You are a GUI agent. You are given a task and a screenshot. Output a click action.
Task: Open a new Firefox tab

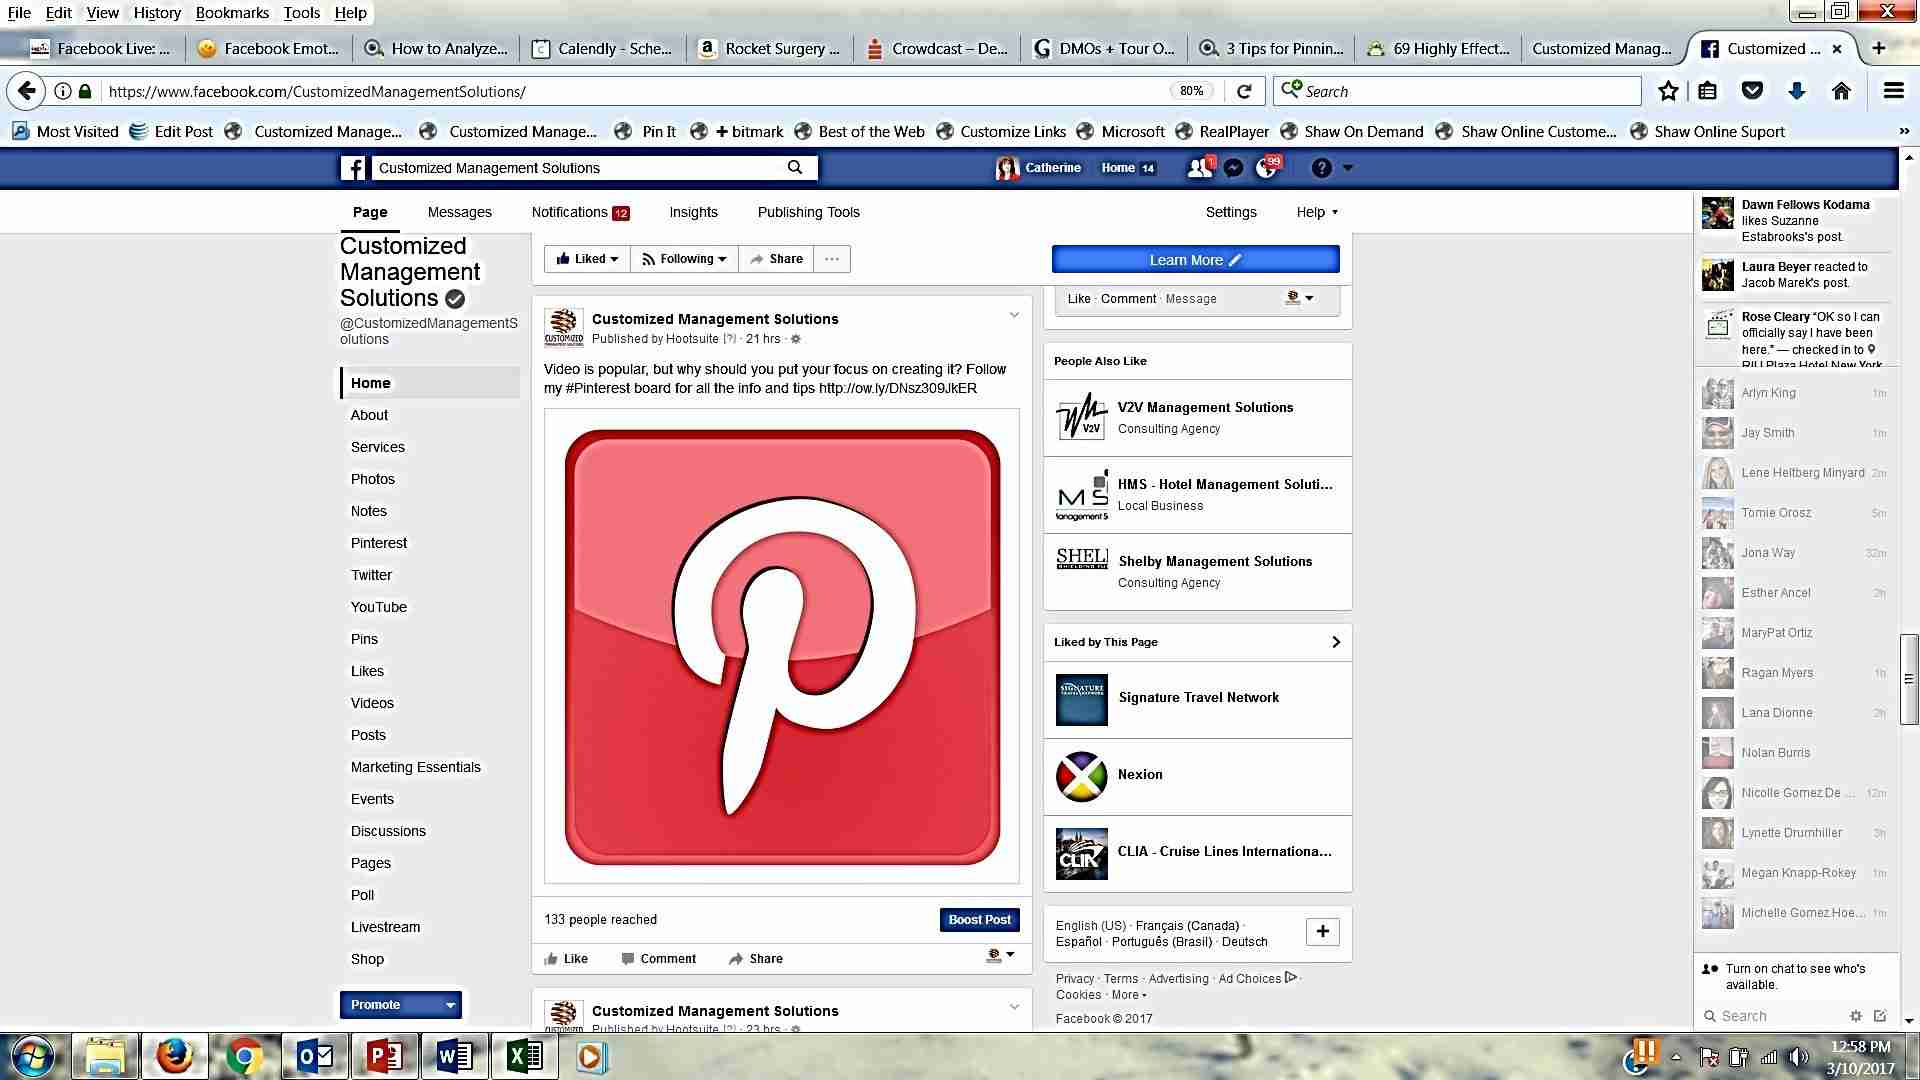1879,48
